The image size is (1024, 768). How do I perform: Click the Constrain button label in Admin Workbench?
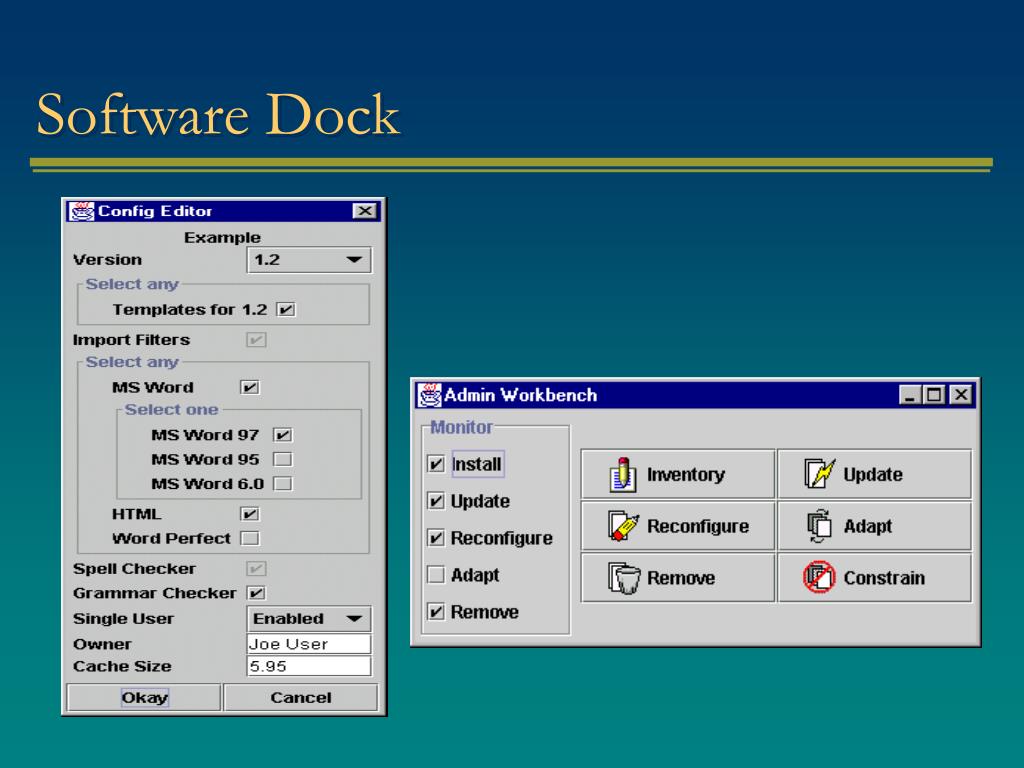pyautogui.click(x=884, y=578)
